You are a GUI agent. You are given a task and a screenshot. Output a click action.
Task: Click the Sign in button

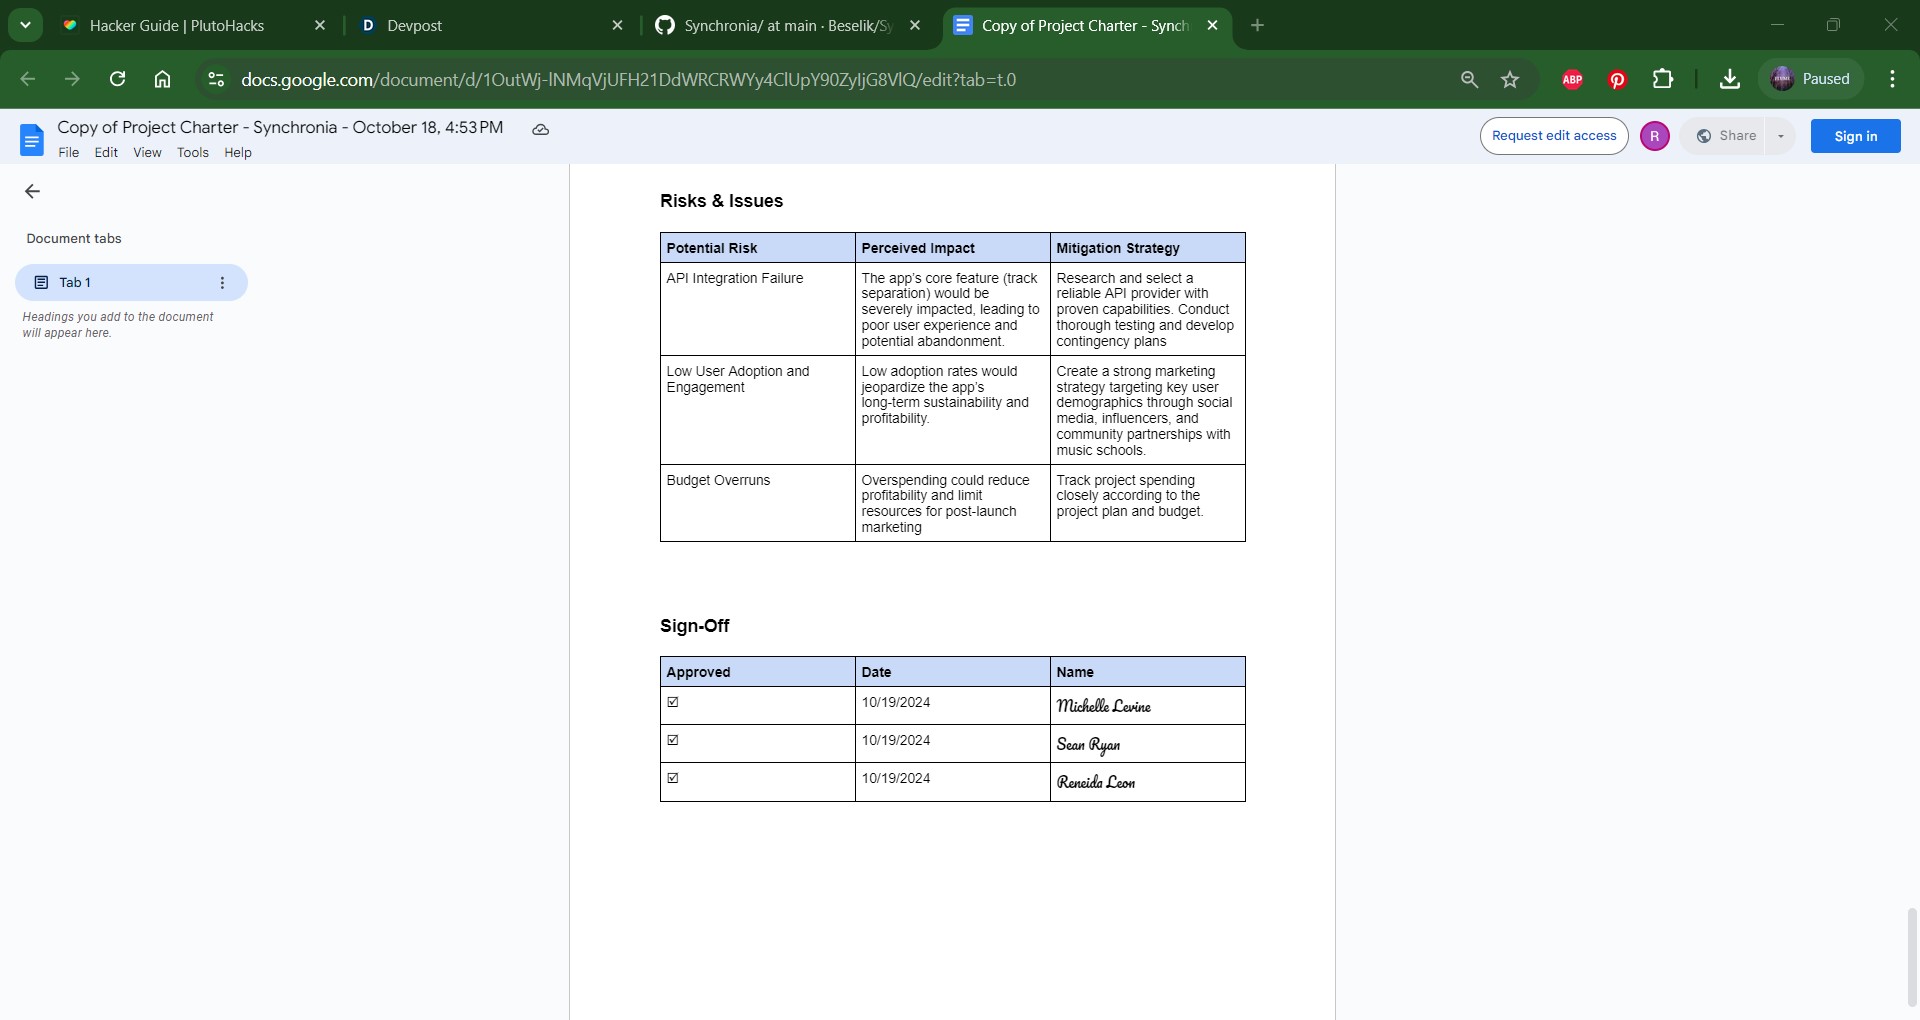pyautogui.click(x=1855, y=136)
